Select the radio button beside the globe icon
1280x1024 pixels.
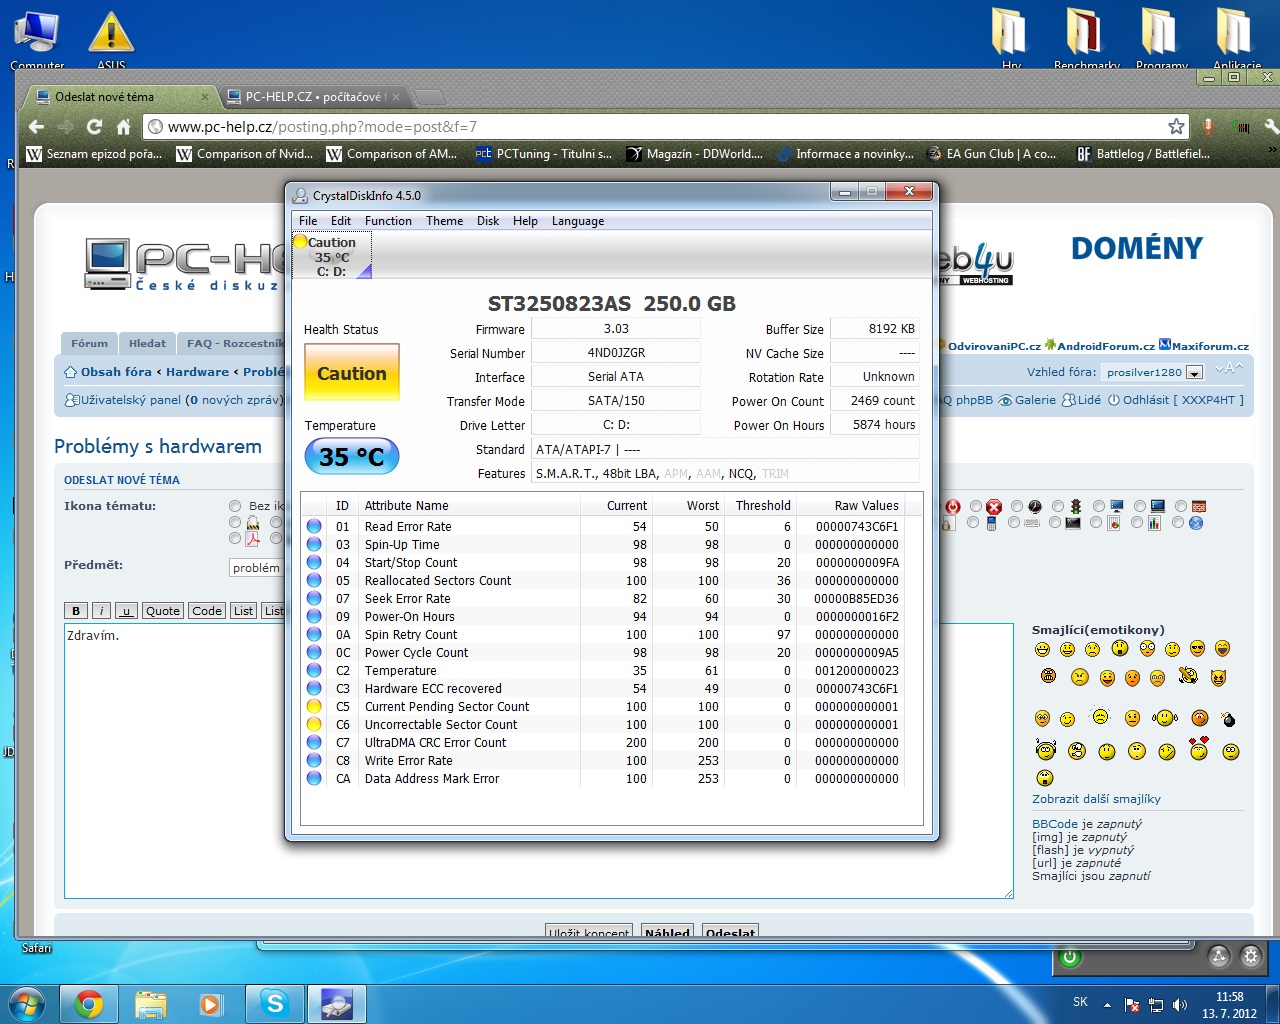1178,523
